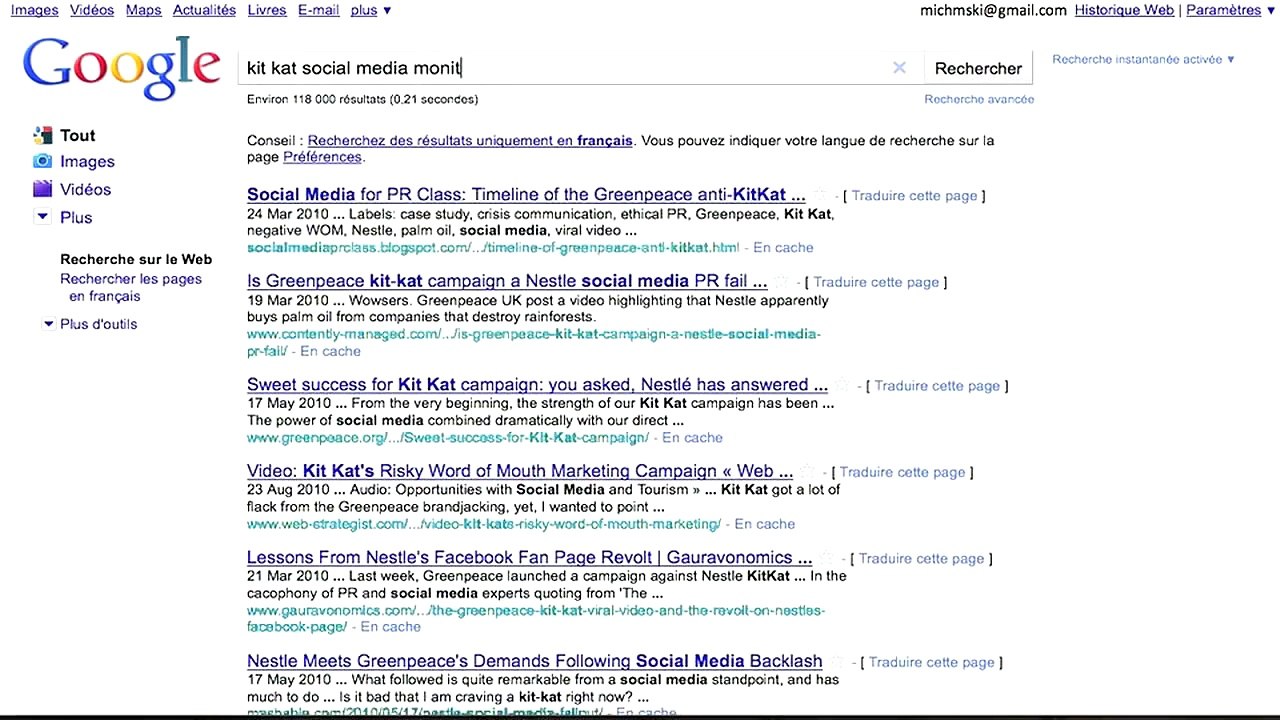The width and height of the screenshot is (1280, 720).
Task: Open 'En cache' for contently-managed.com result
Action: [330, 352]
